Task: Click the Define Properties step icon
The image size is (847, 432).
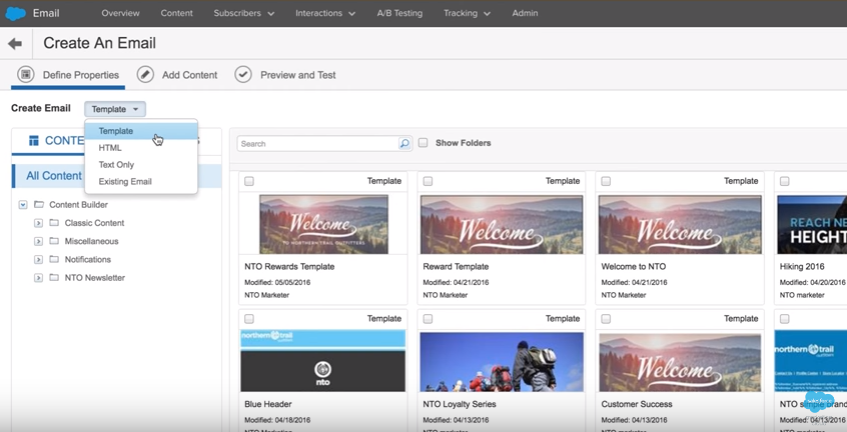Action: click(25, 75)
